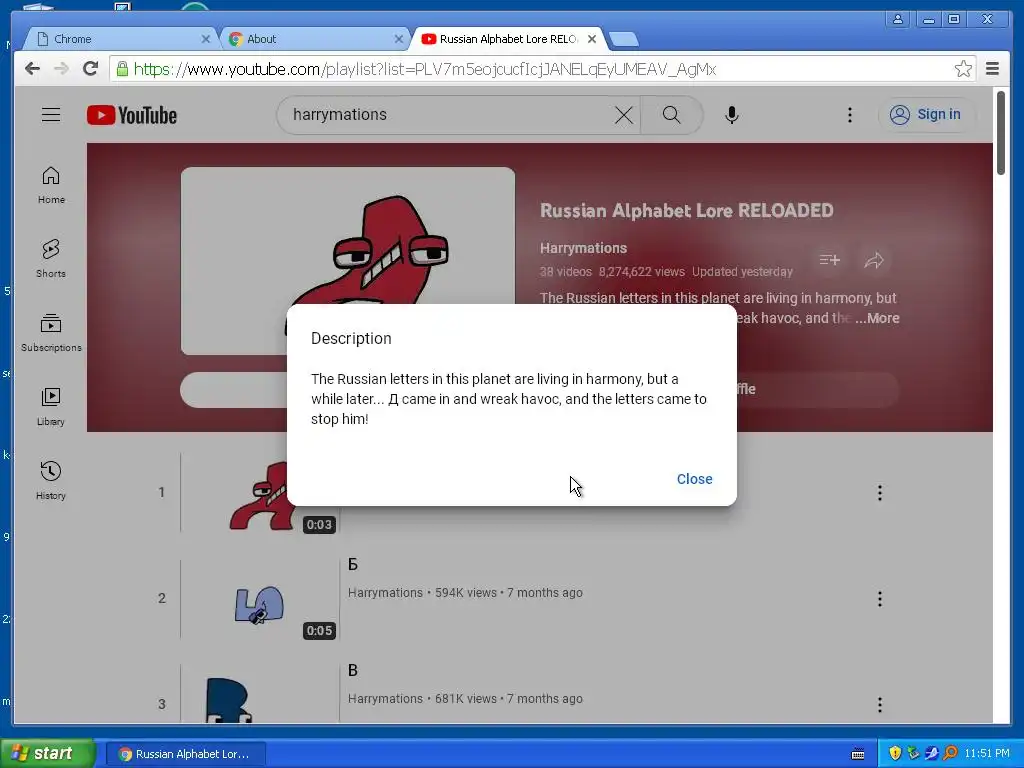This screenshot has height=768, width=1024.
Task: Click the green padlock security icon
Action: pyautogui.click(x=122, y=69)
